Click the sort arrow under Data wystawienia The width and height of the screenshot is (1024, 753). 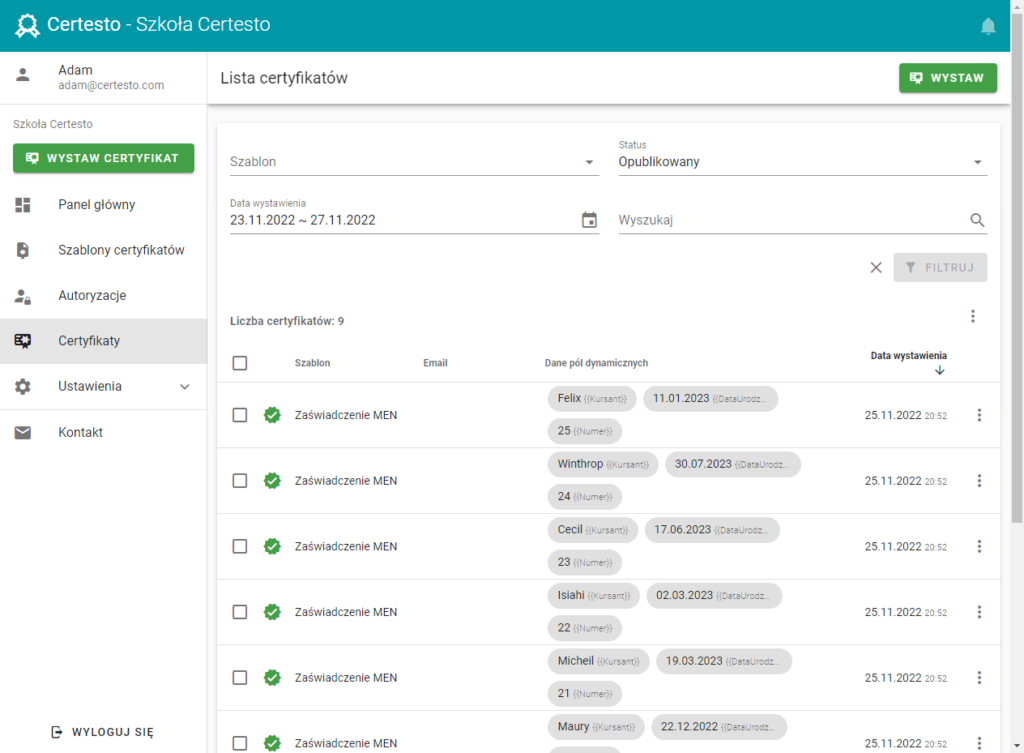coord(940,370)
